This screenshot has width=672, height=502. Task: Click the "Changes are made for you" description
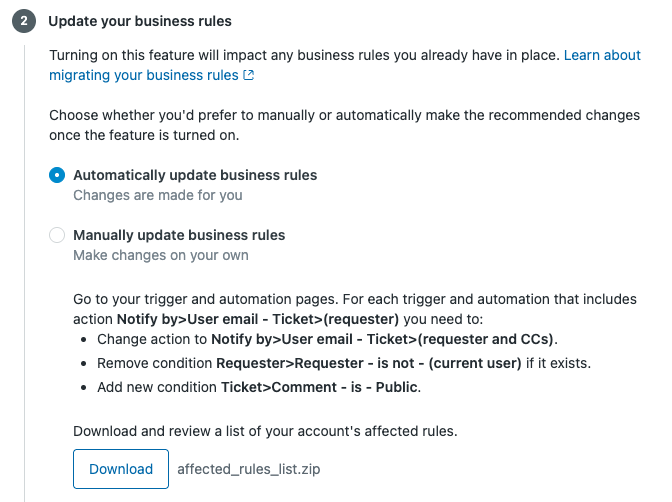pyautogui.click(x=157, y=195)
